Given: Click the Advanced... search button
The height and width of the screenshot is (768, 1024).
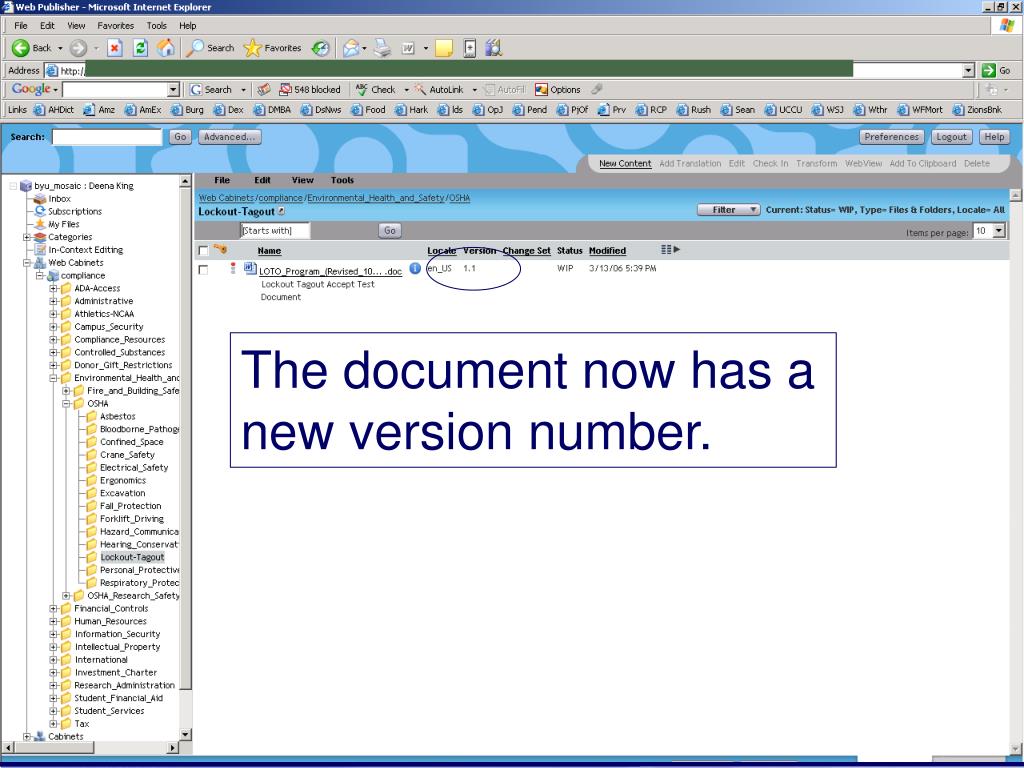Looking at the screenshot, I should coord(229,136).
